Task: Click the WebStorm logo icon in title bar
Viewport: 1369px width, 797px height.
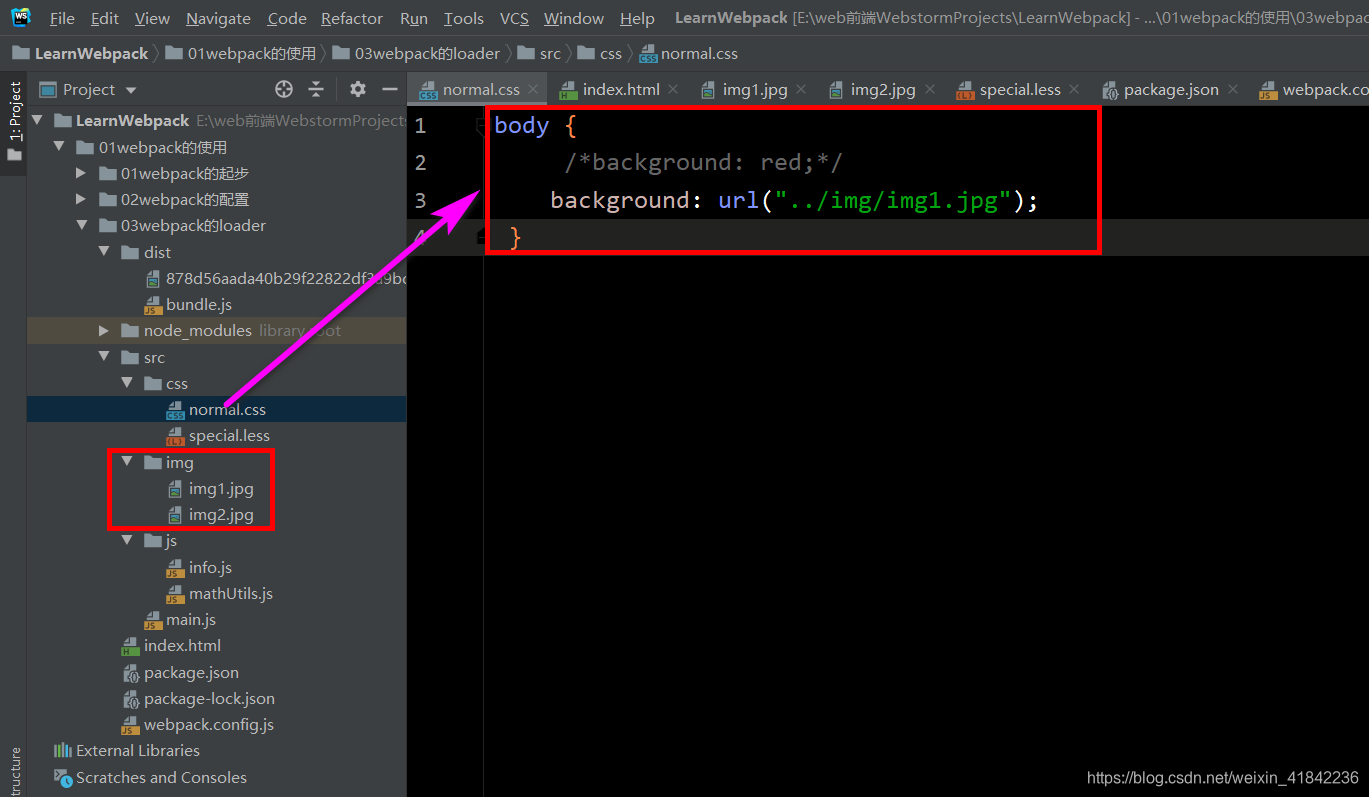Action: coord(21,17)
